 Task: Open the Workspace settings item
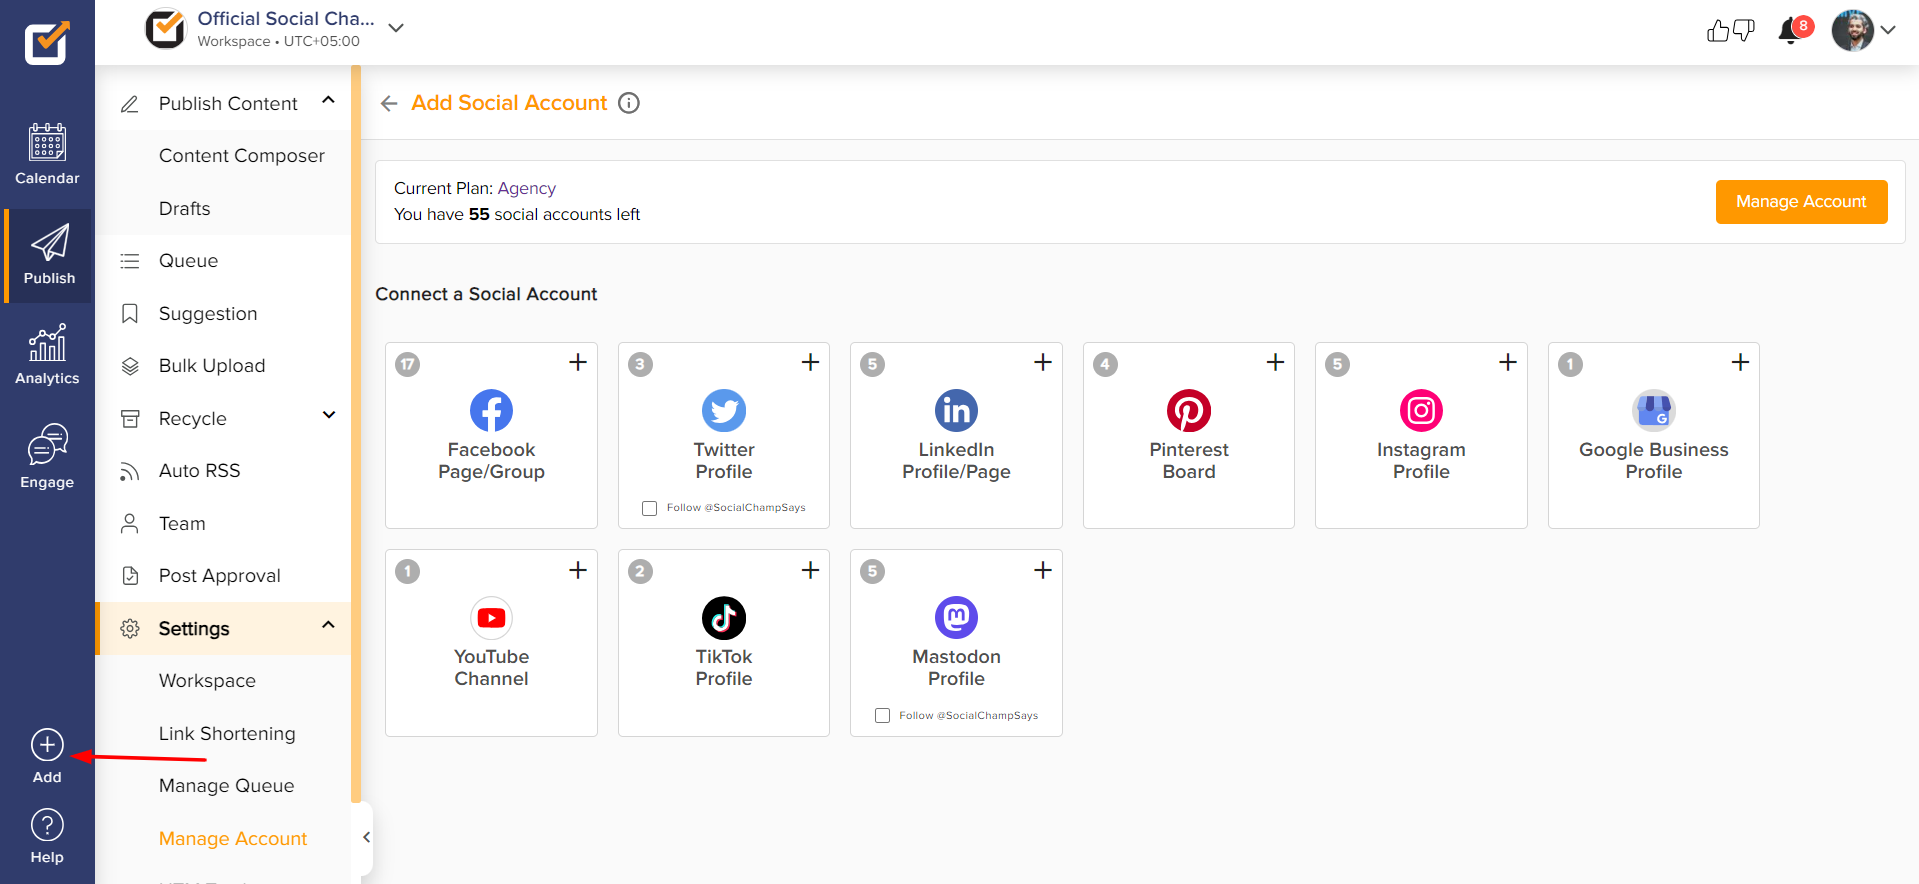(x=207, y=681)
